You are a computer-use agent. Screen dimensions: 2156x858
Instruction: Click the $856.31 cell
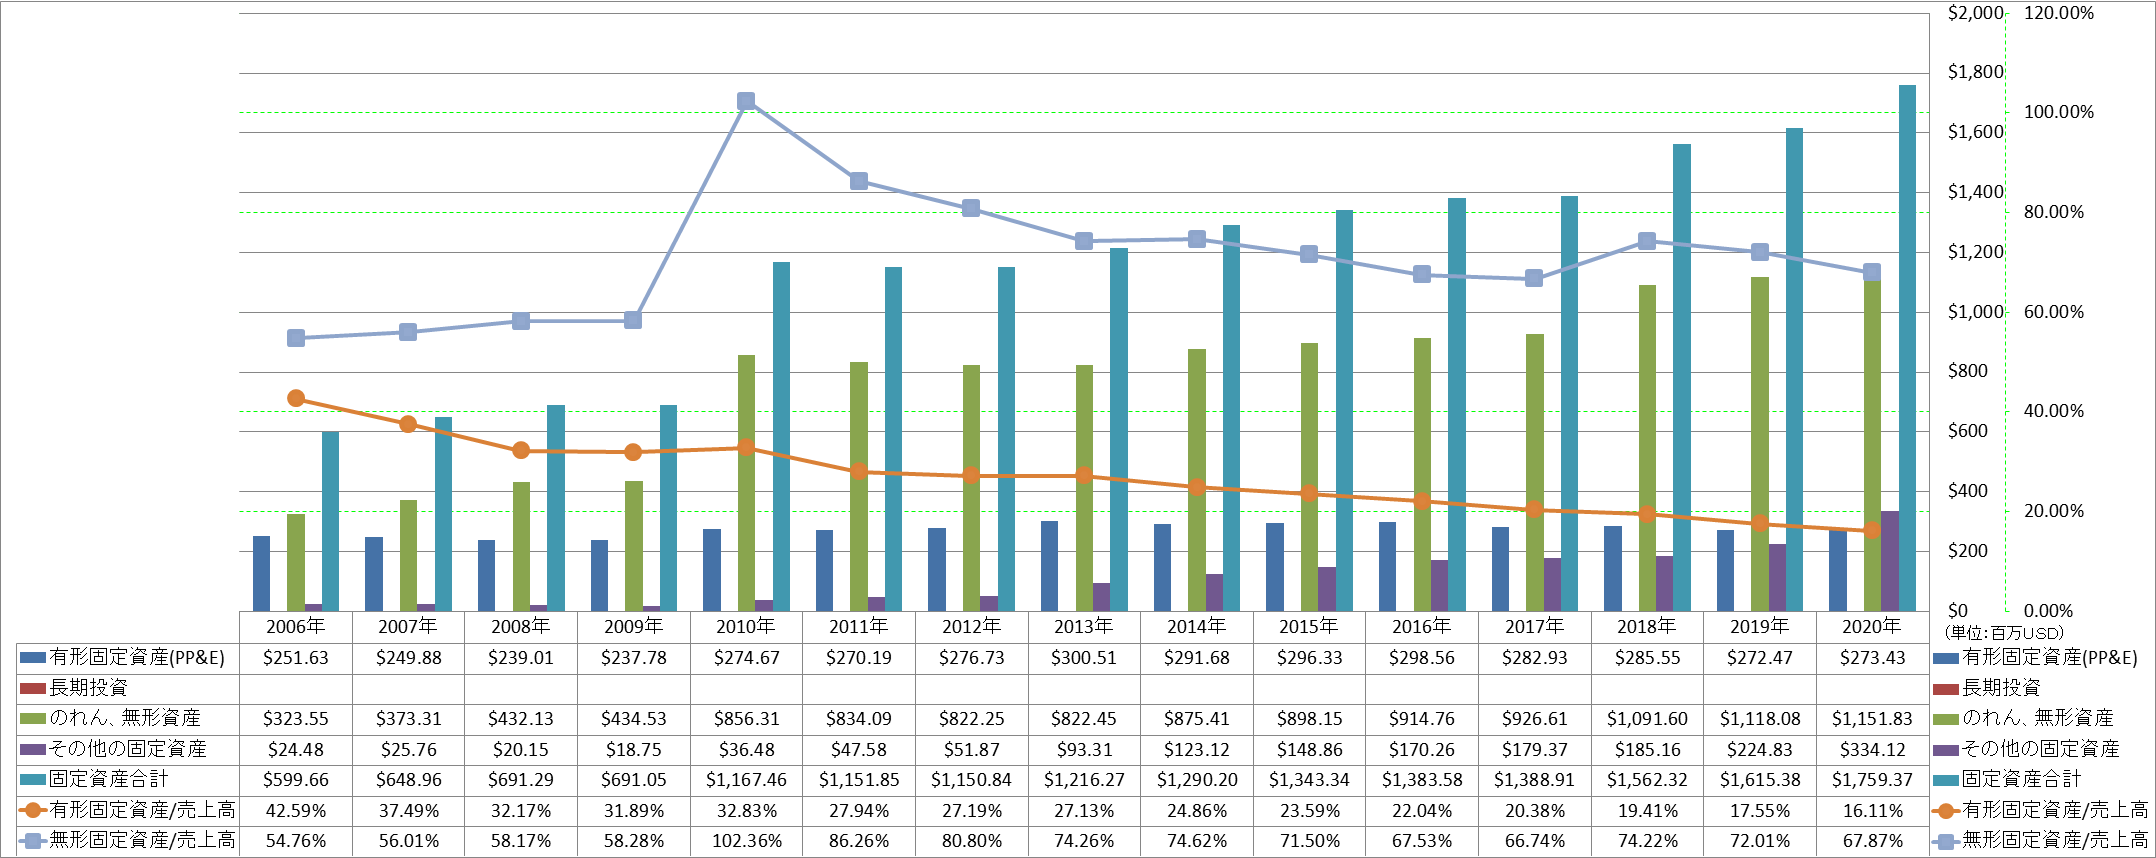coord(746,719)
